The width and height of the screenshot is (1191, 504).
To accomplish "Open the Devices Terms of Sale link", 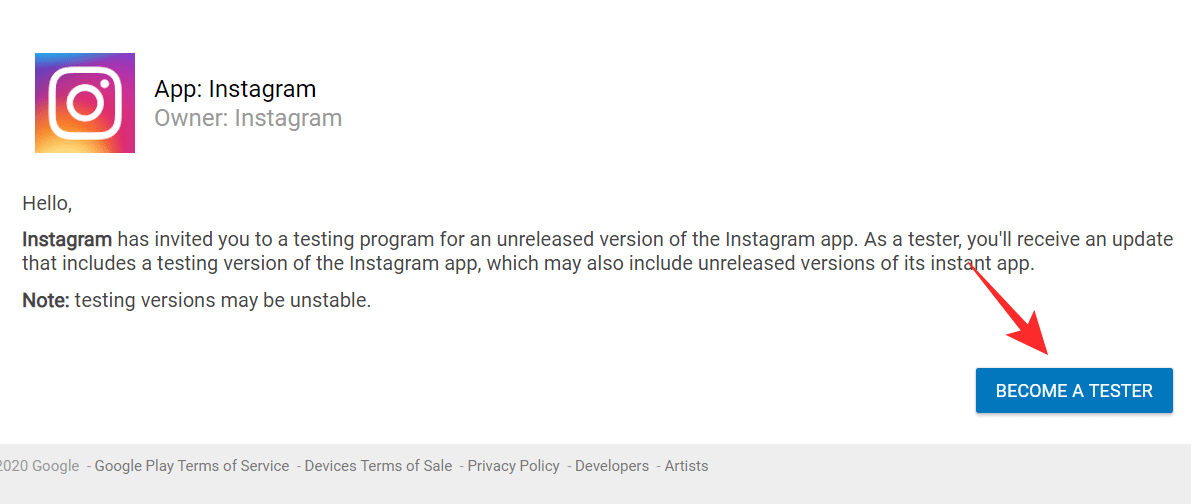I will [x=378, y=466].
